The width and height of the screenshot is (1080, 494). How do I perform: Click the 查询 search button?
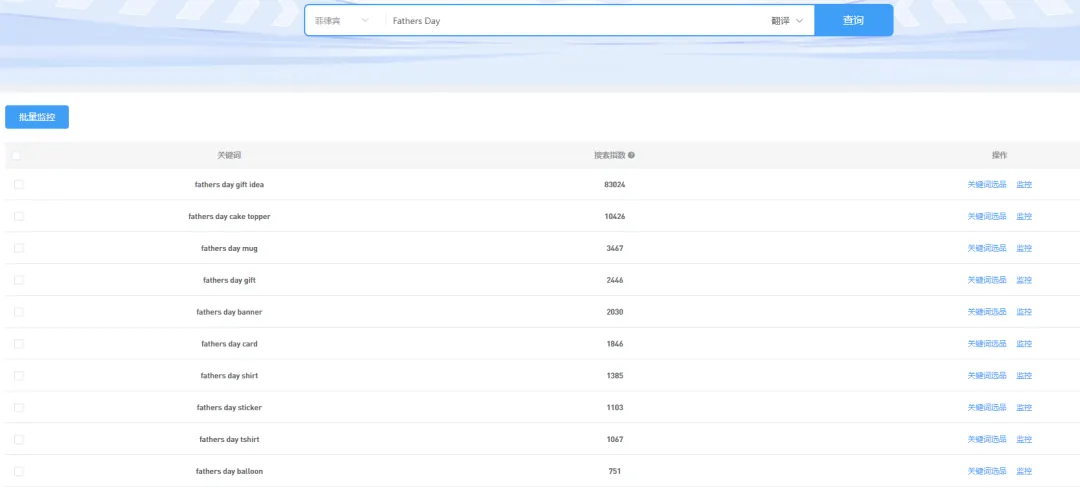point(853,21)
